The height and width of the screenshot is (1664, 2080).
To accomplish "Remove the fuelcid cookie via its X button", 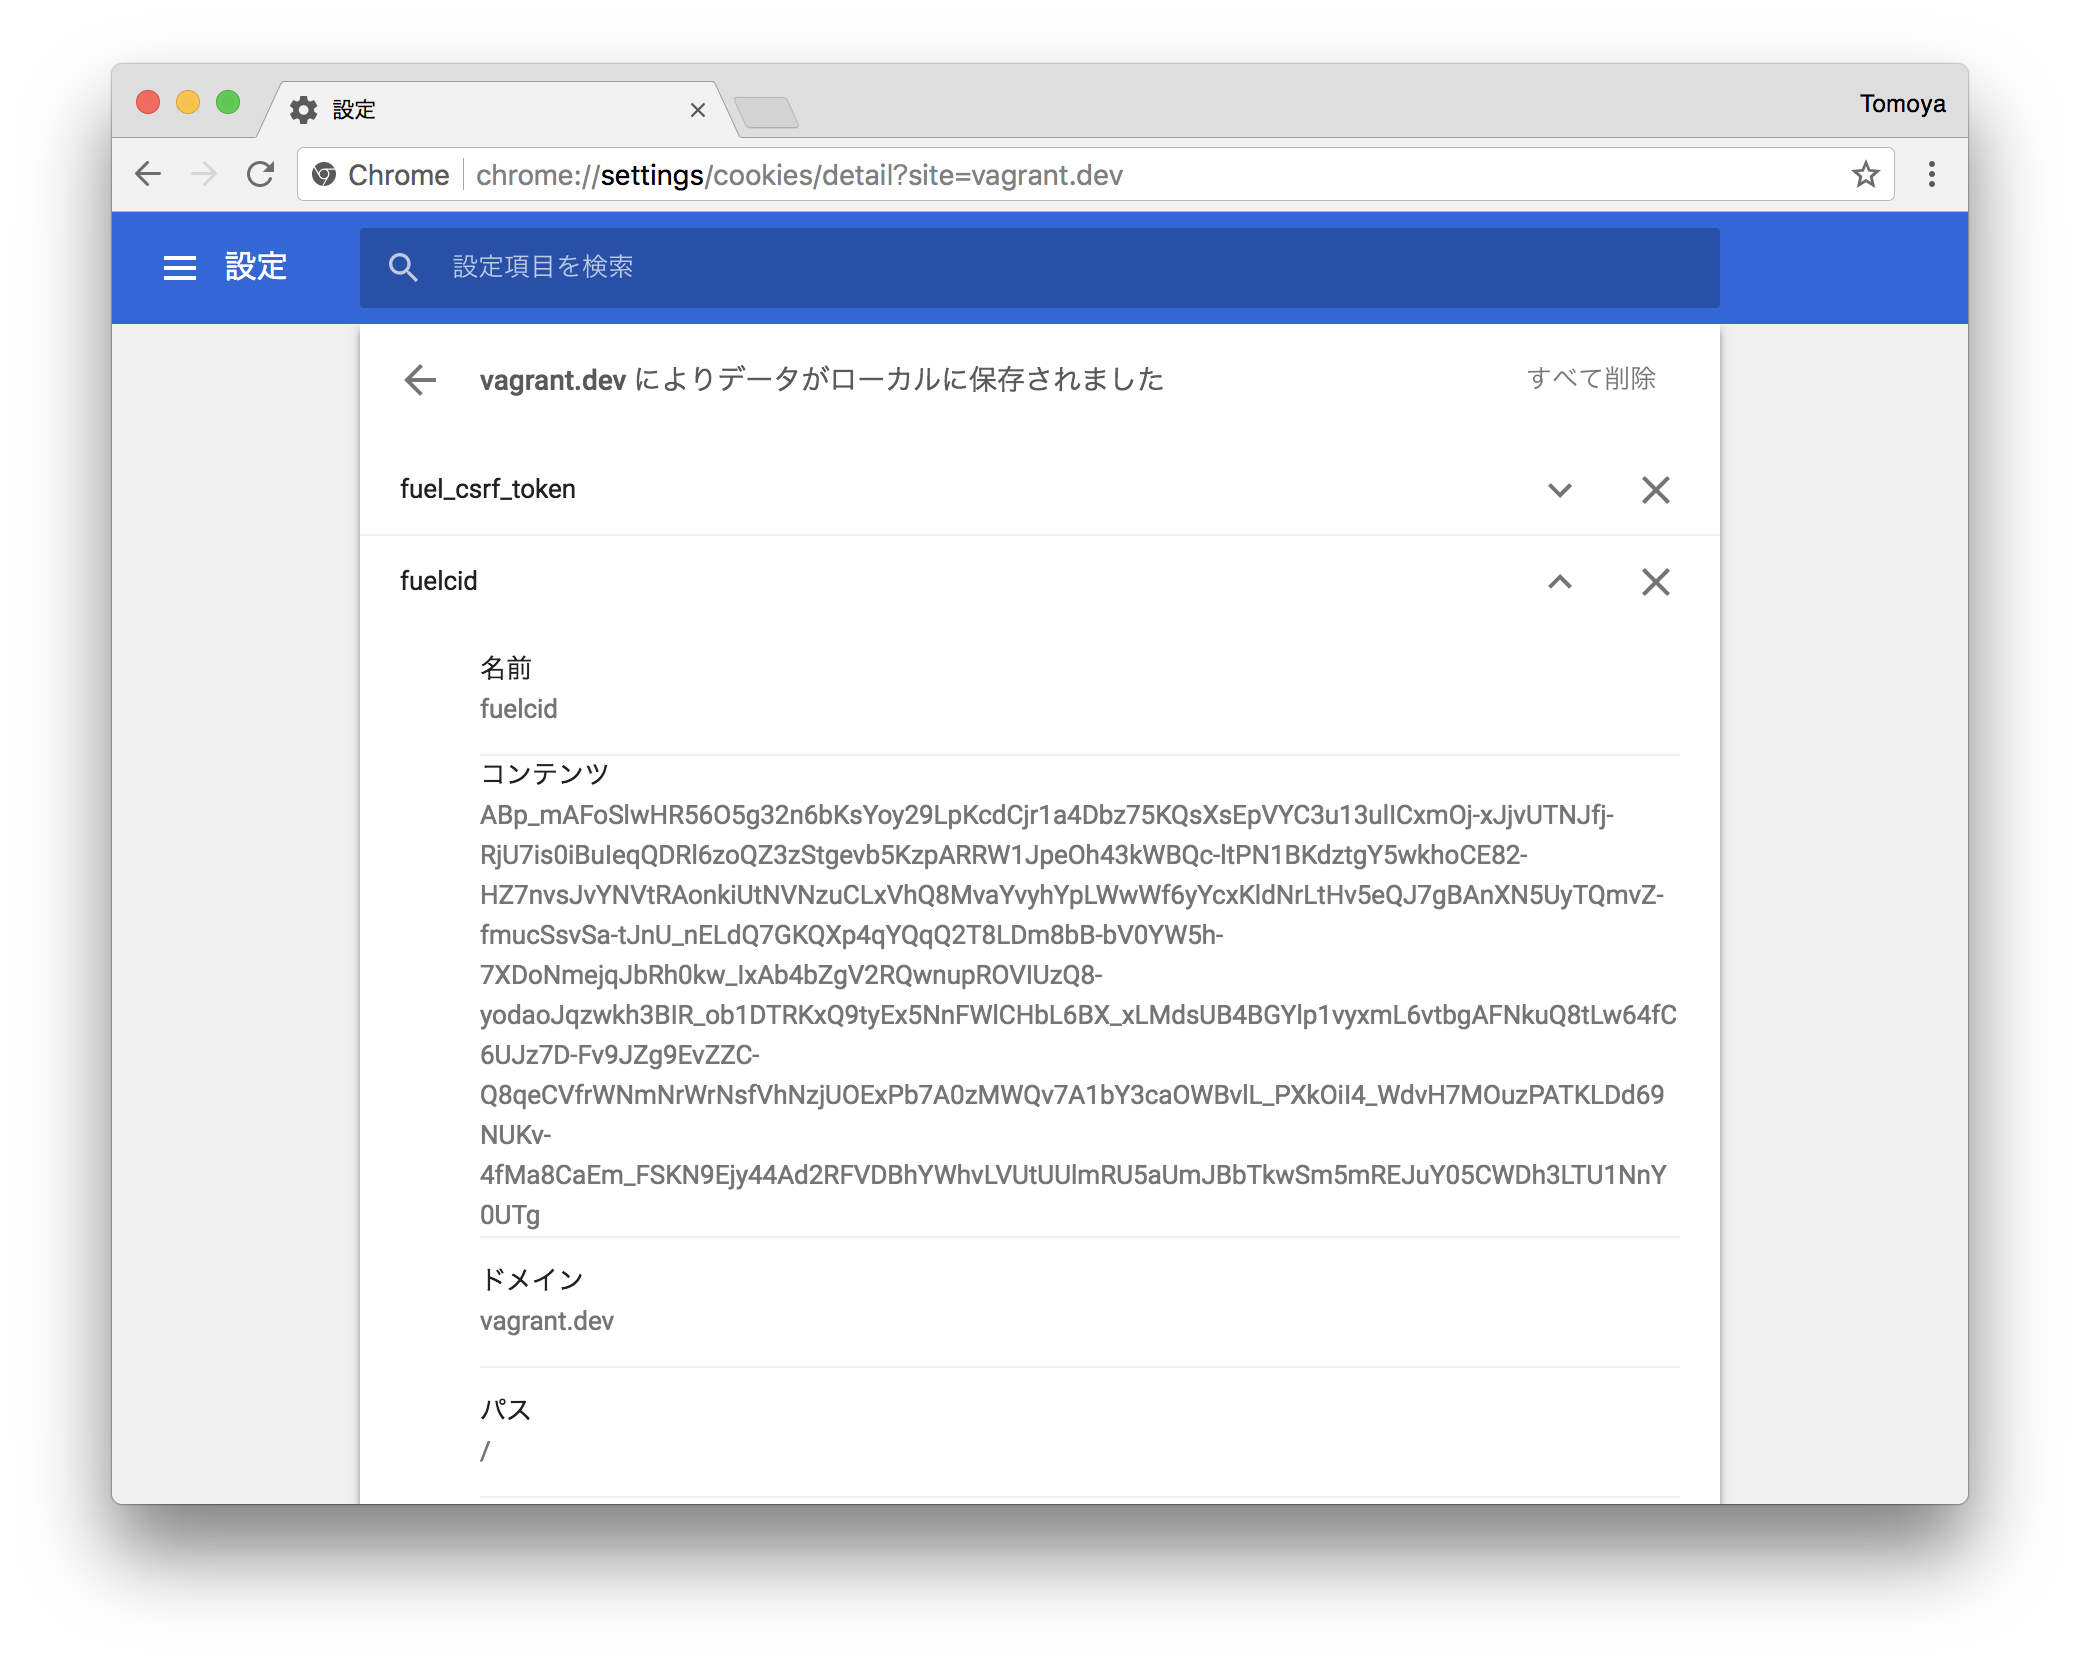I will coord(1655,581).
